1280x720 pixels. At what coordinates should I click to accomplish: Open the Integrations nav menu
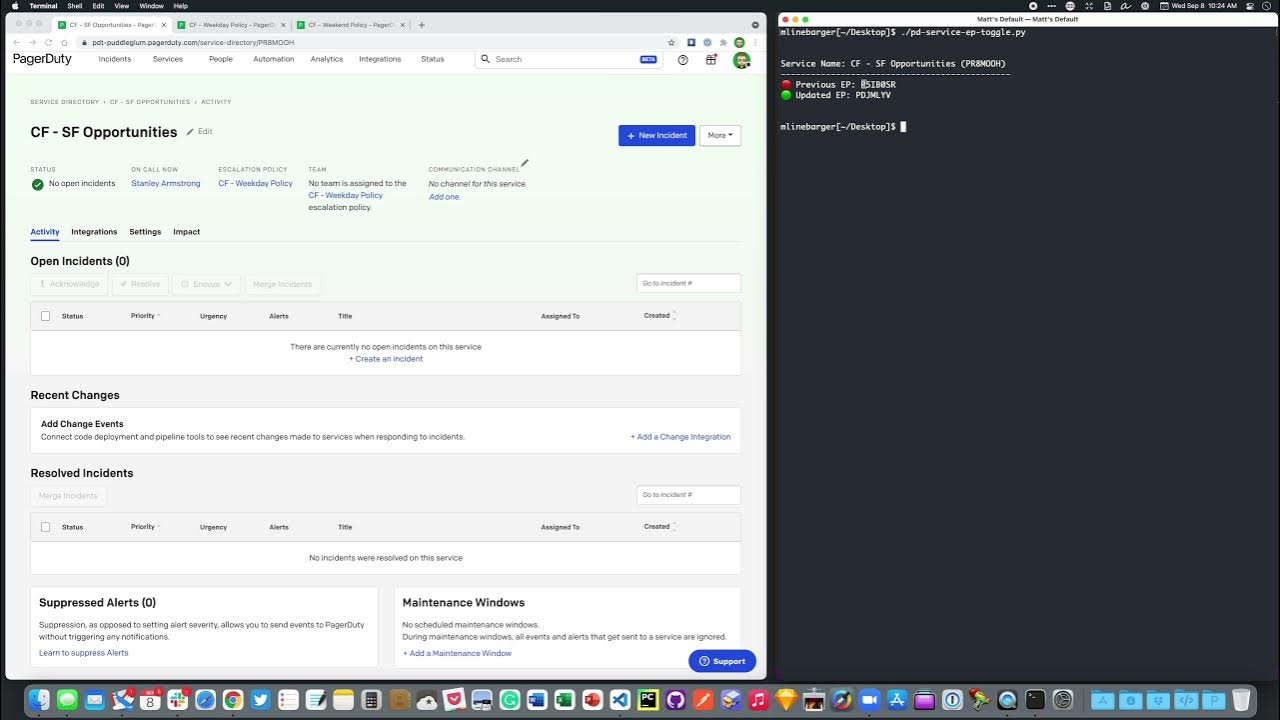pos(380,59)
